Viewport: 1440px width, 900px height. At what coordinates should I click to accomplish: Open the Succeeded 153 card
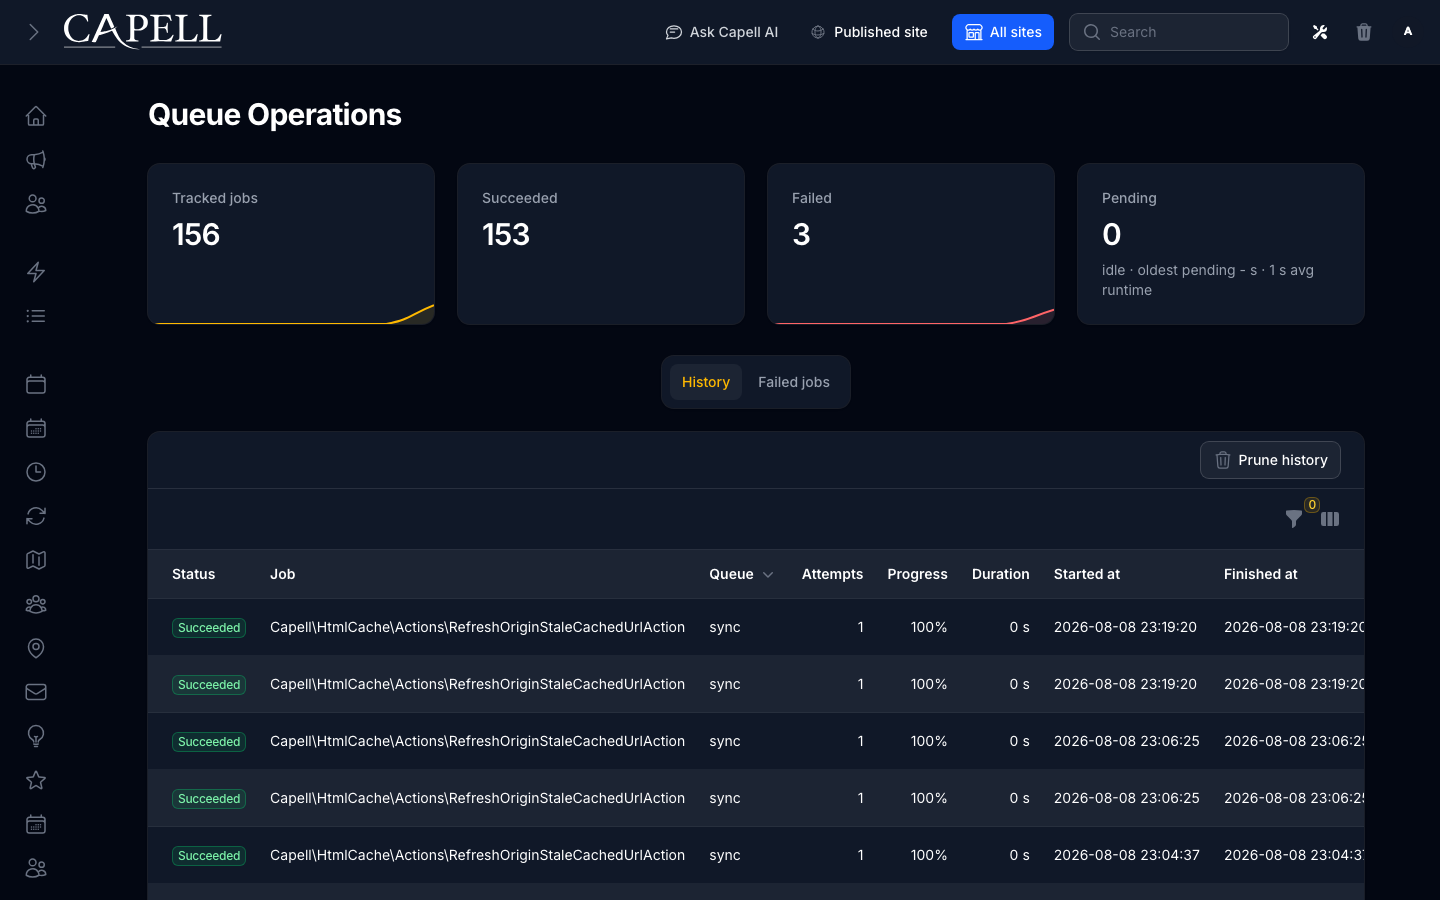tap(601, 244)
